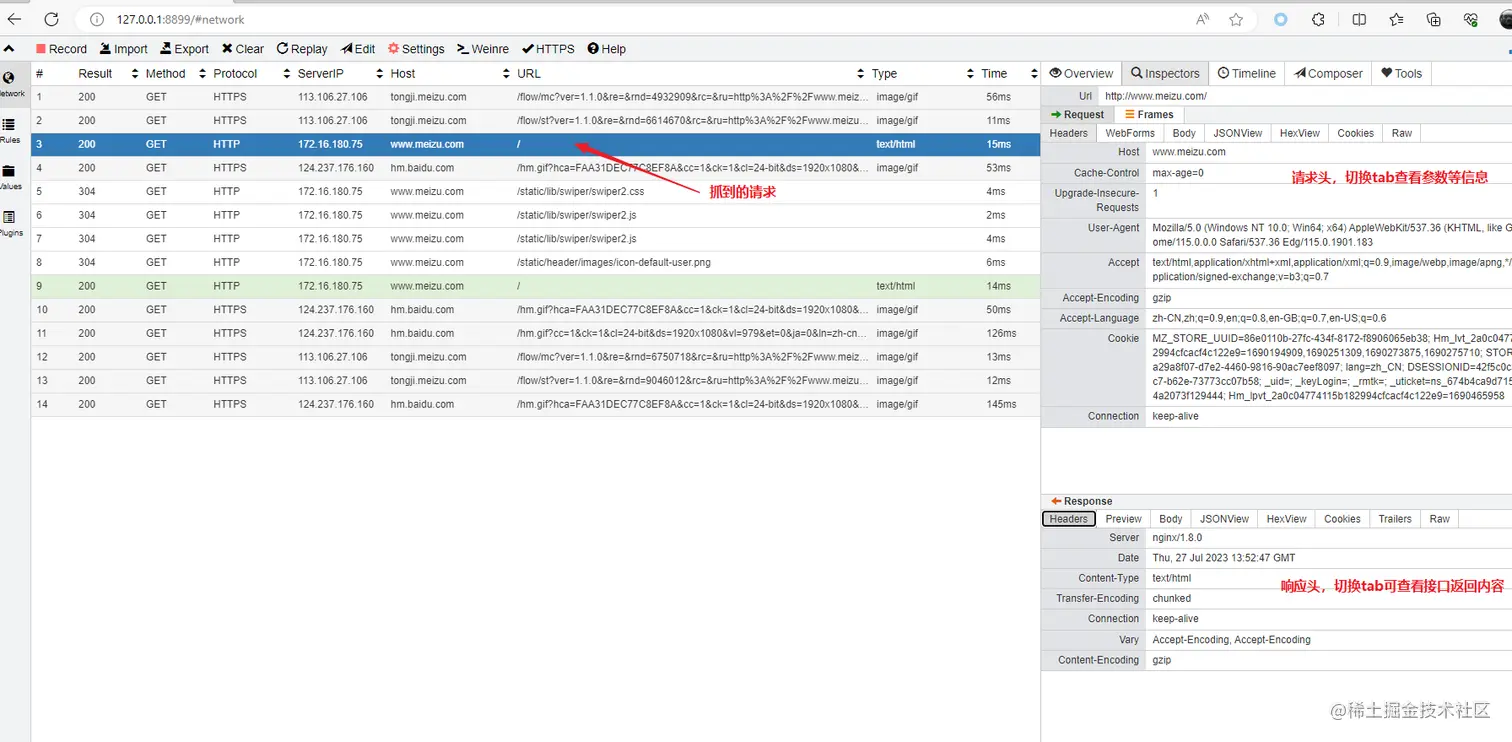Sort requests by the Protocol column
The height and width of the screenshot is (742, 1512).
pos(251,74)
